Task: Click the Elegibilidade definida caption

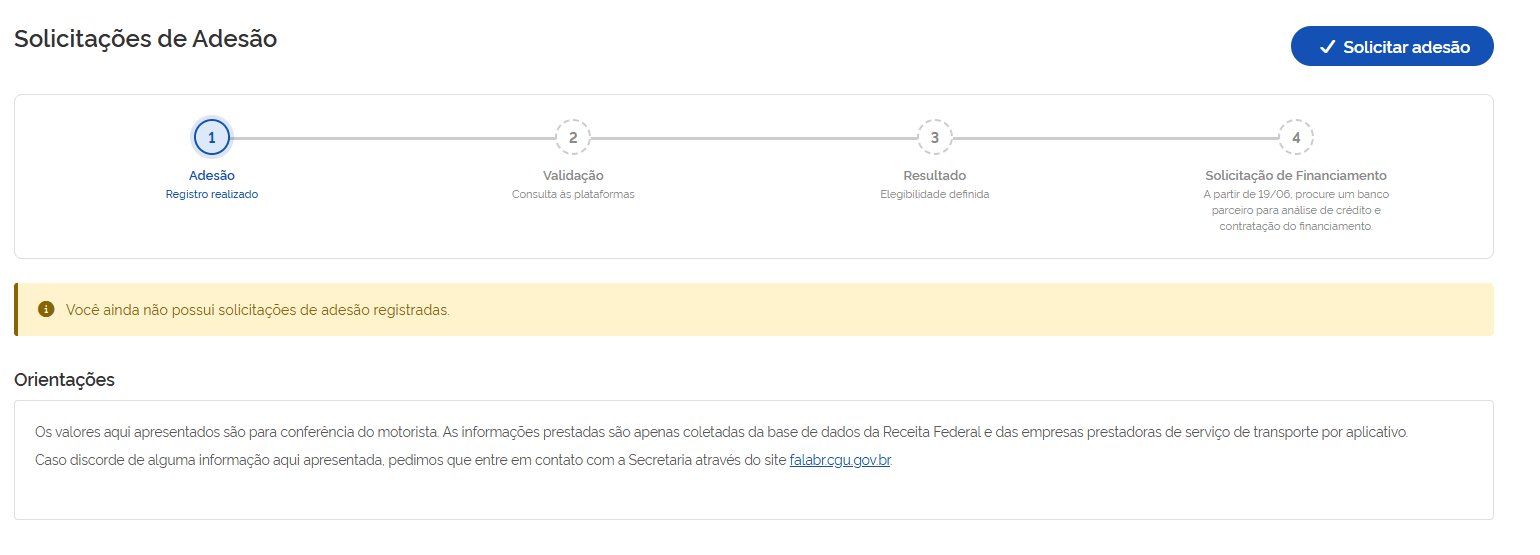Action: coord(935,195)
